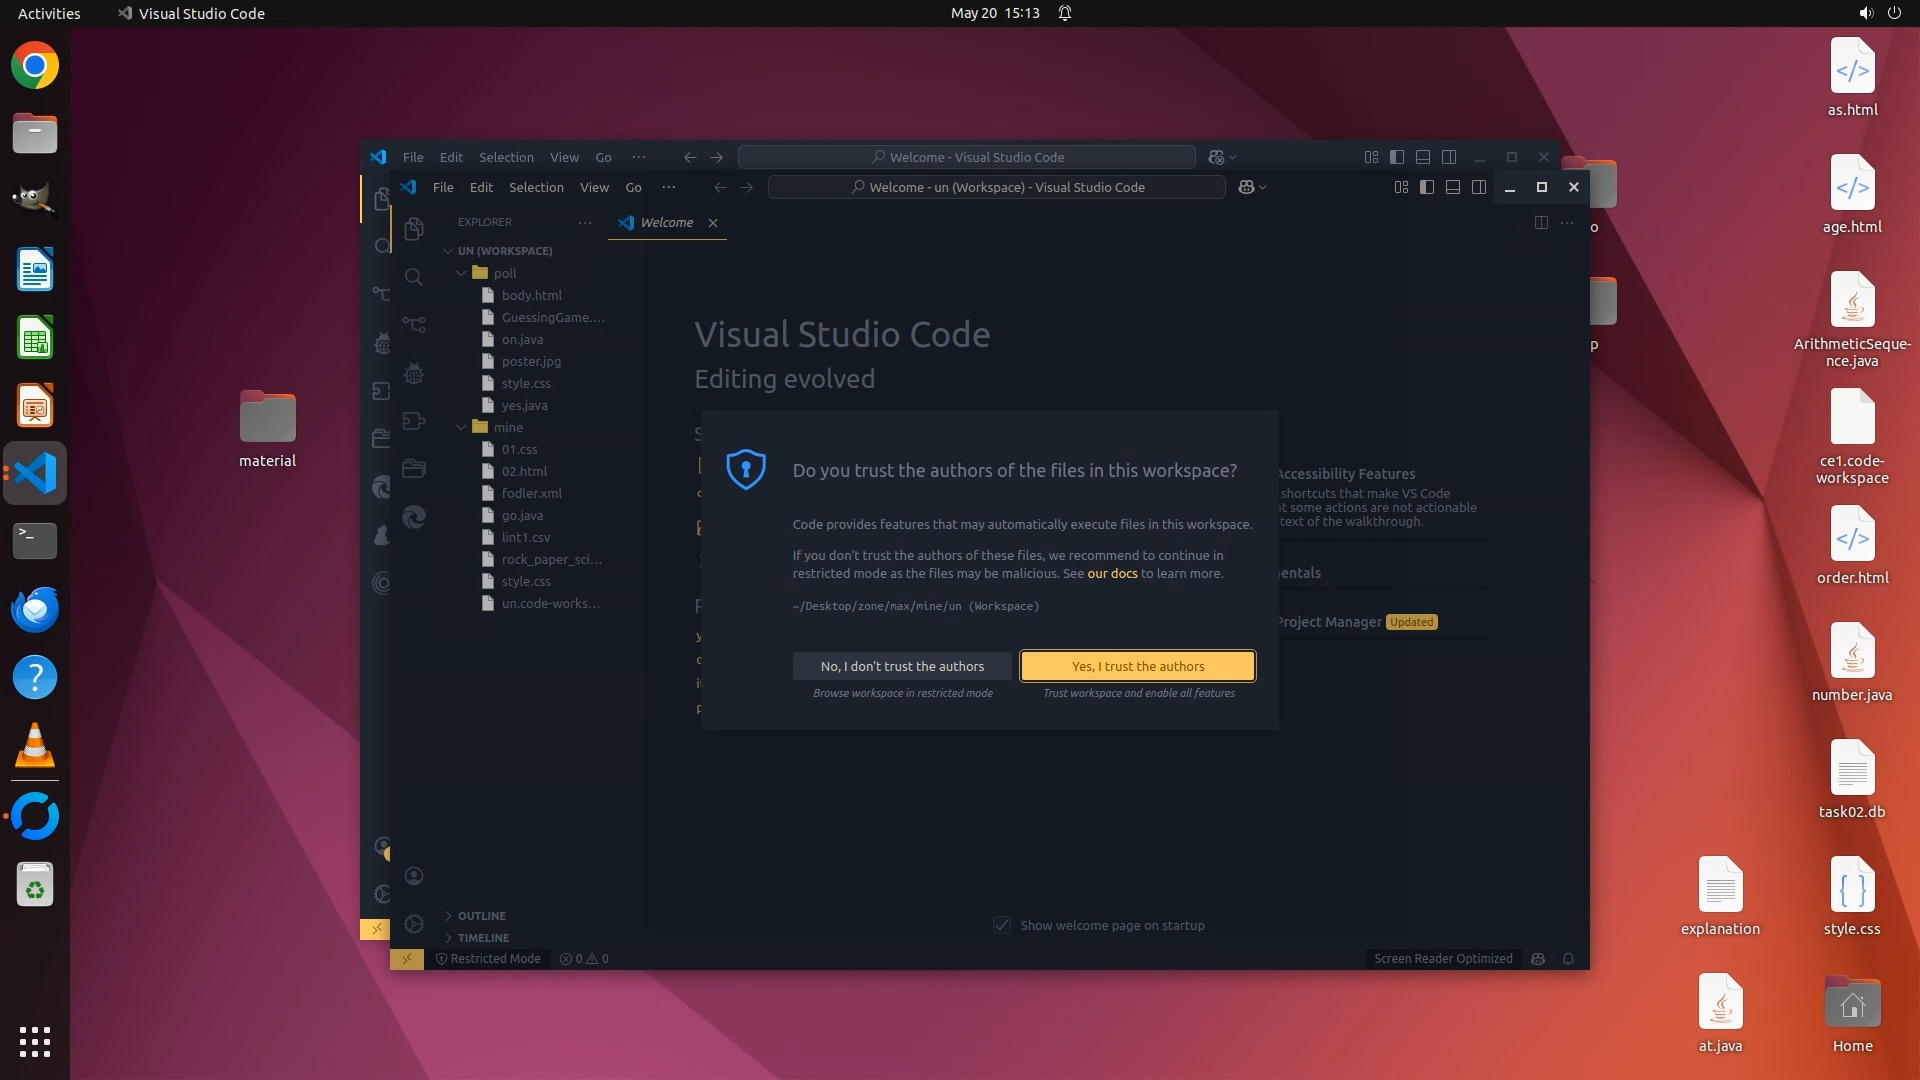Image resolution: width=1920 pixels, height=1080 pixels.
Task: Click the command center search field
Action: (996, 187)
